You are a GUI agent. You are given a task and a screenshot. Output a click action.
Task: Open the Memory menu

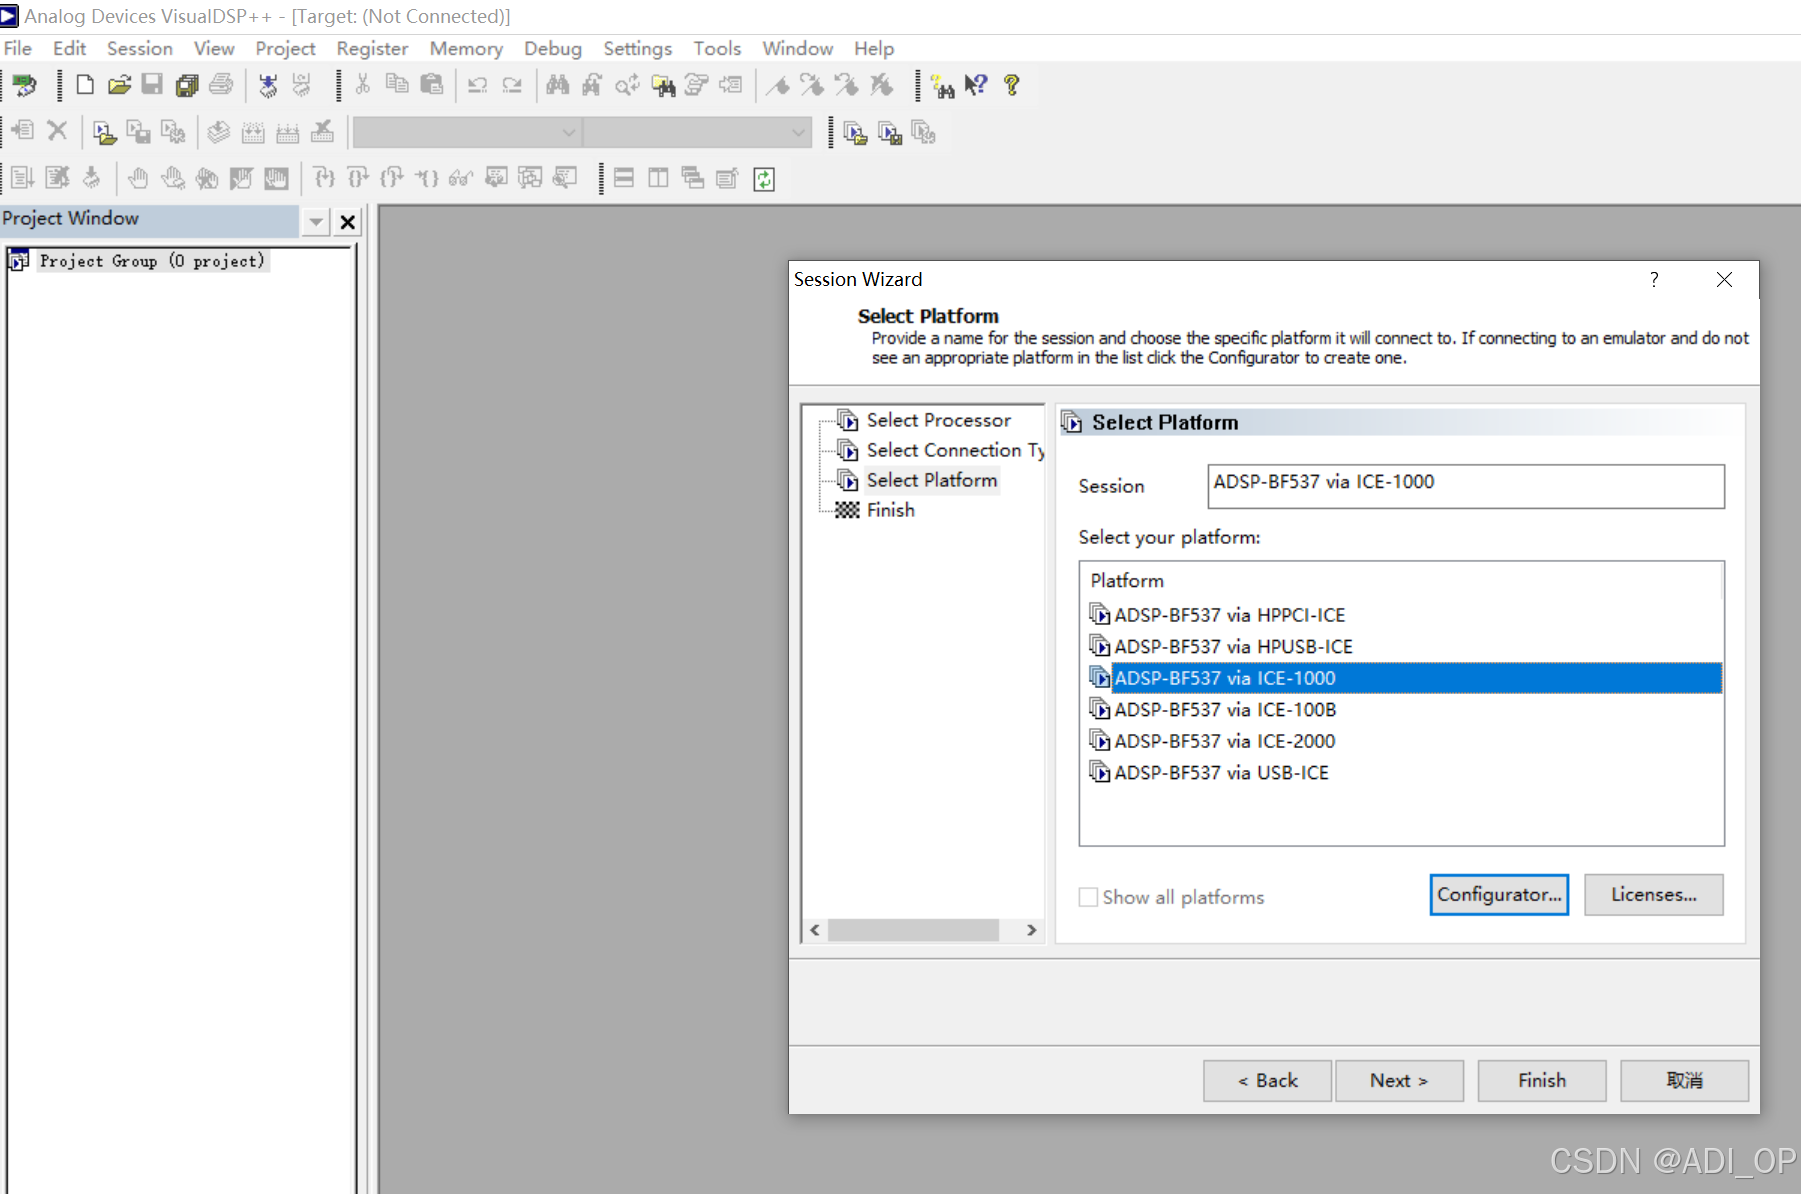[466, 48]
